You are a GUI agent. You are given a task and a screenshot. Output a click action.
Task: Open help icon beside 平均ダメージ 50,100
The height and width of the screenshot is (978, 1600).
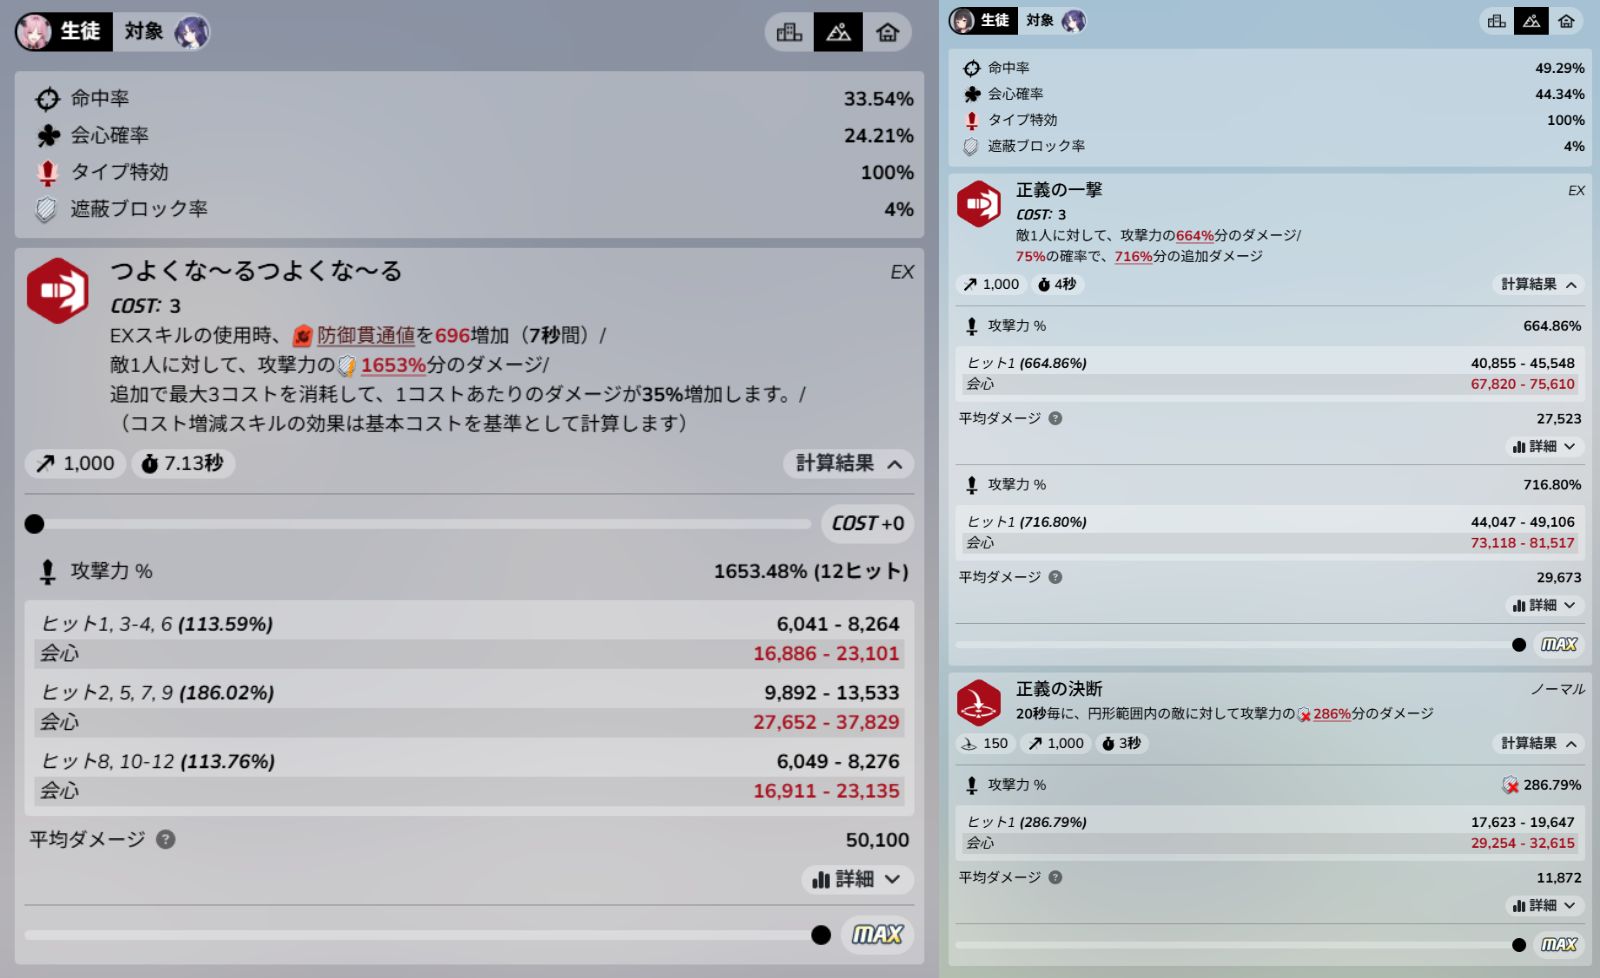(x=166, y=839)
